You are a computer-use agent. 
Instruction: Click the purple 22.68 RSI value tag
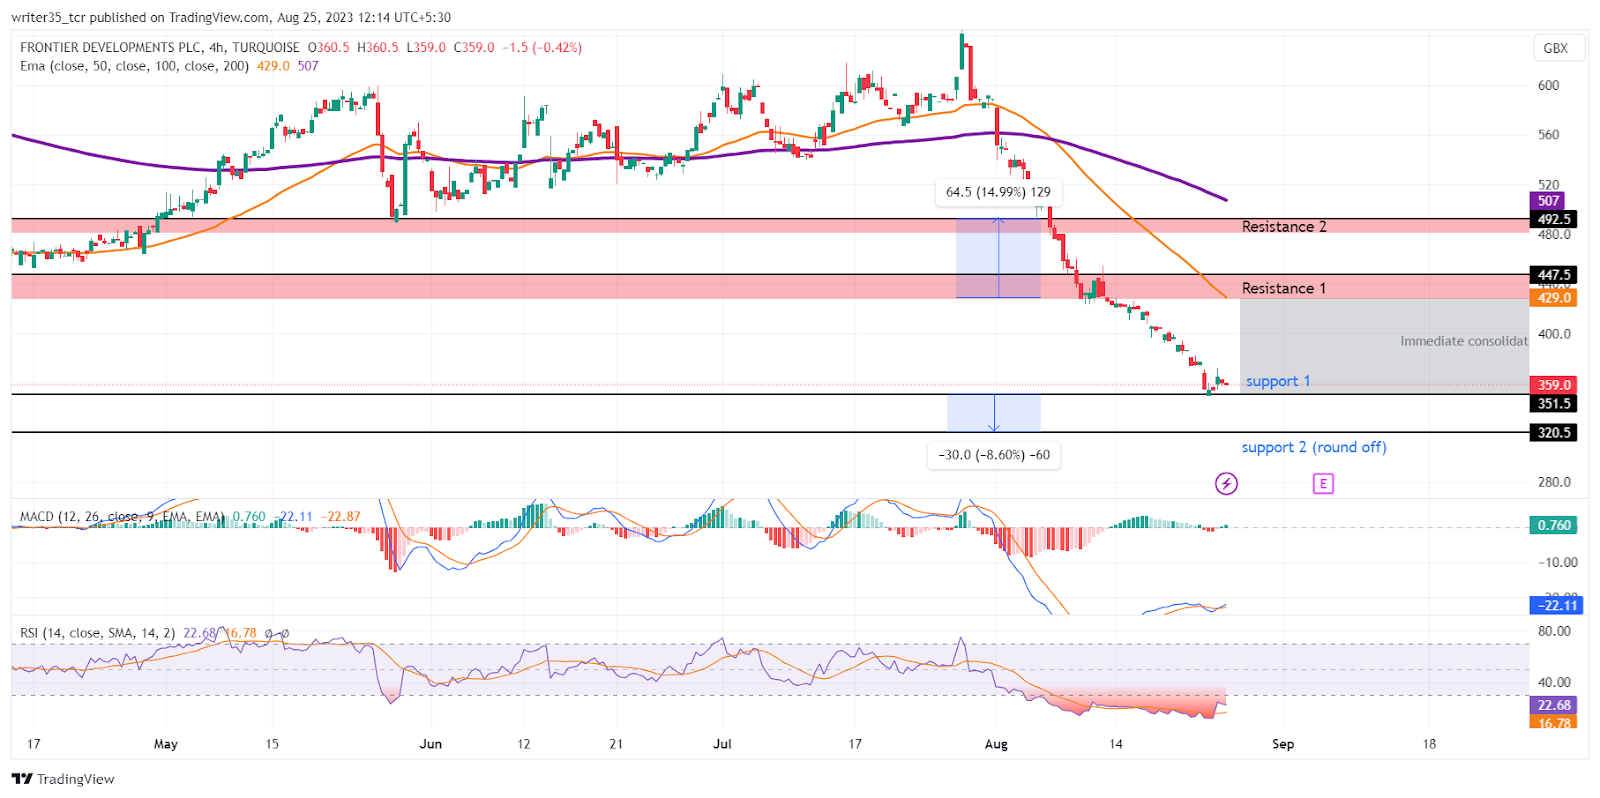[1554, 705]
